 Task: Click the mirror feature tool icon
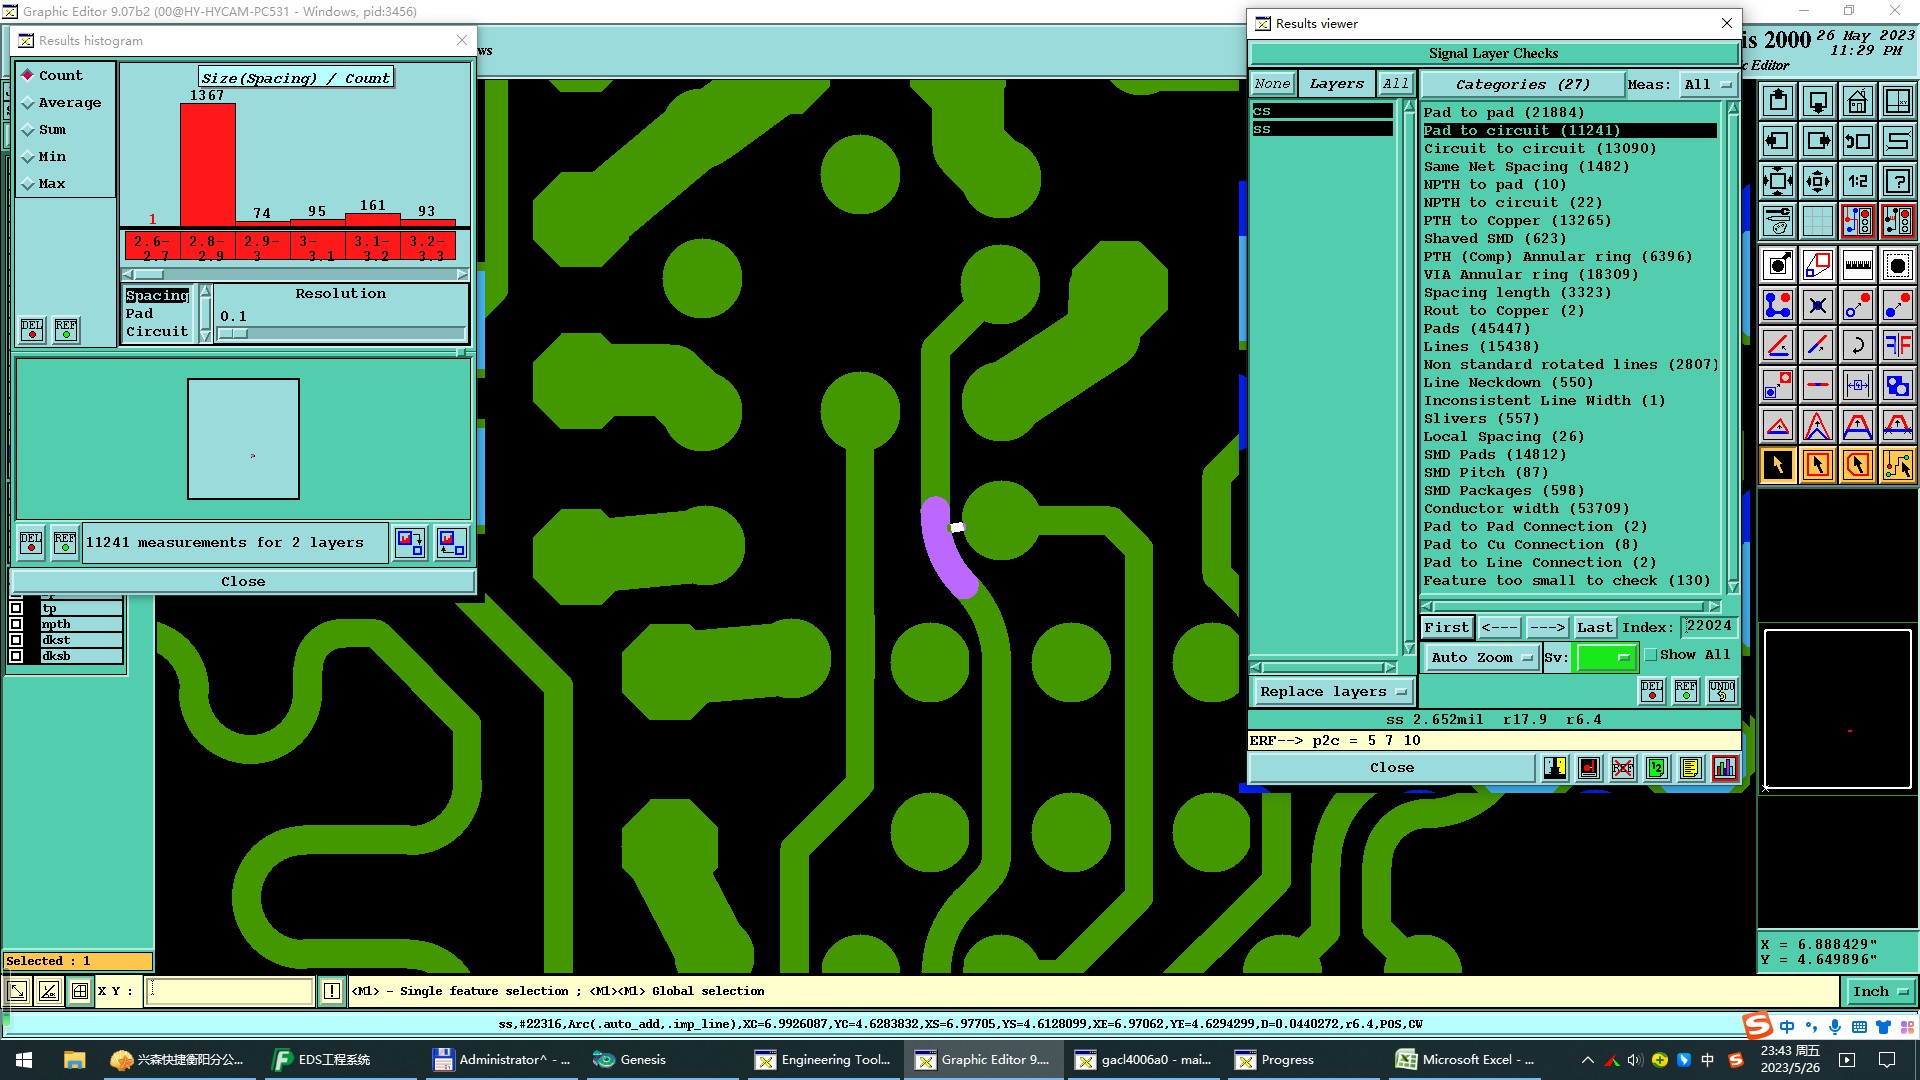click(1897, 345)
